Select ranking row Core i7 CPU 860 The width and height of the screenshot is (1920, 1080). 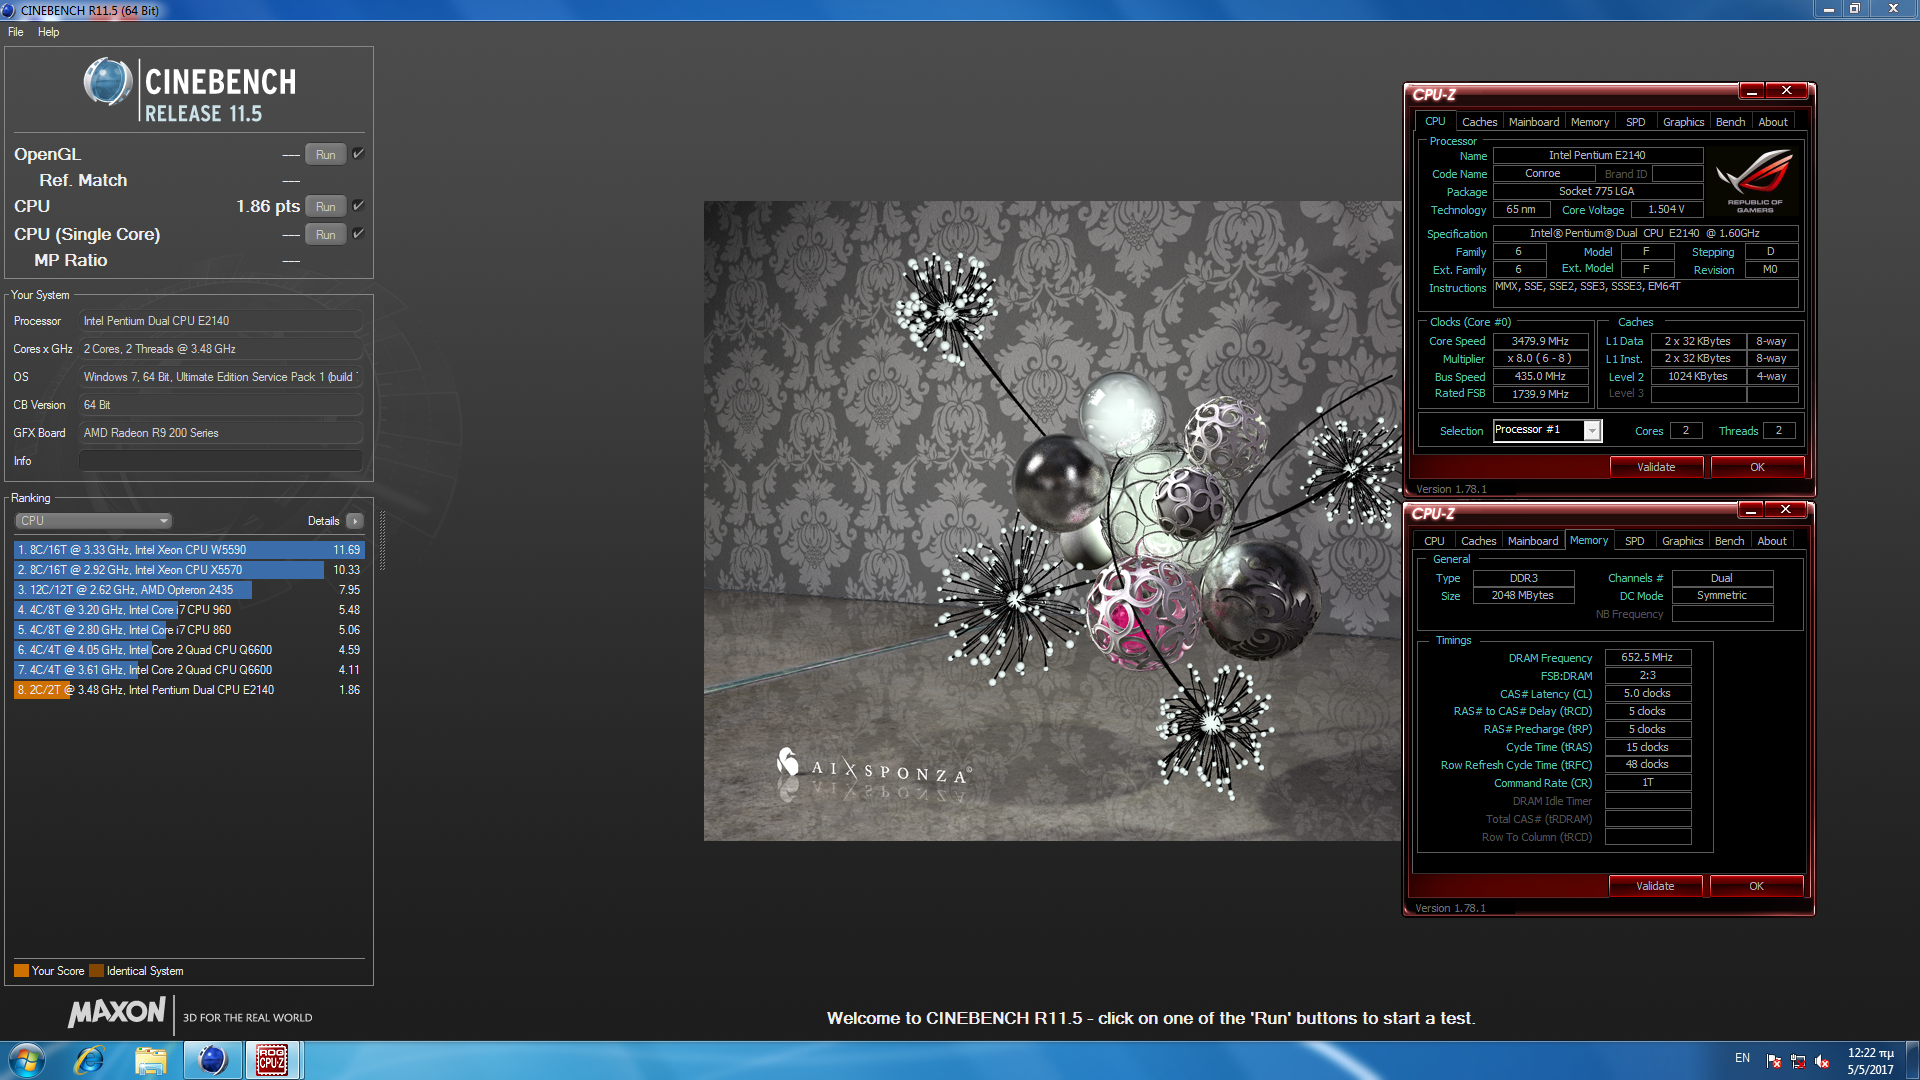[x=188, y=630]
